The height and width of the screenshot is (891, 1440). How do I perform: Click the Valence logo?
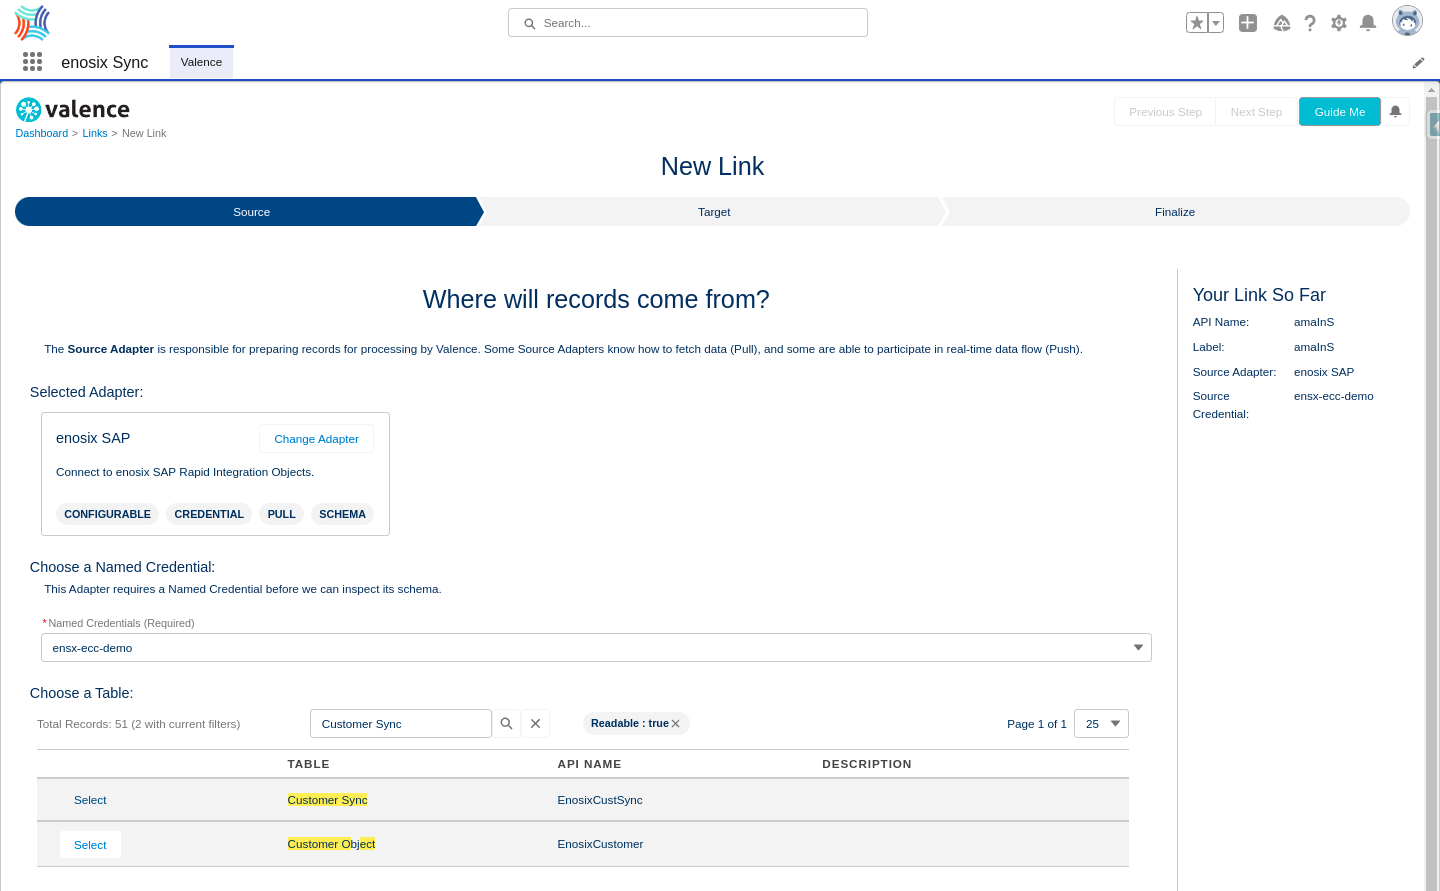pos(73,109)
